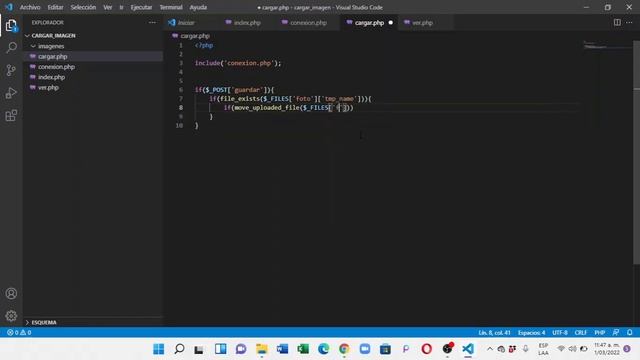Click ESP LAA keyboard language indicator
640x360 pixels.
pyautogui.click(x=543, y=349)
